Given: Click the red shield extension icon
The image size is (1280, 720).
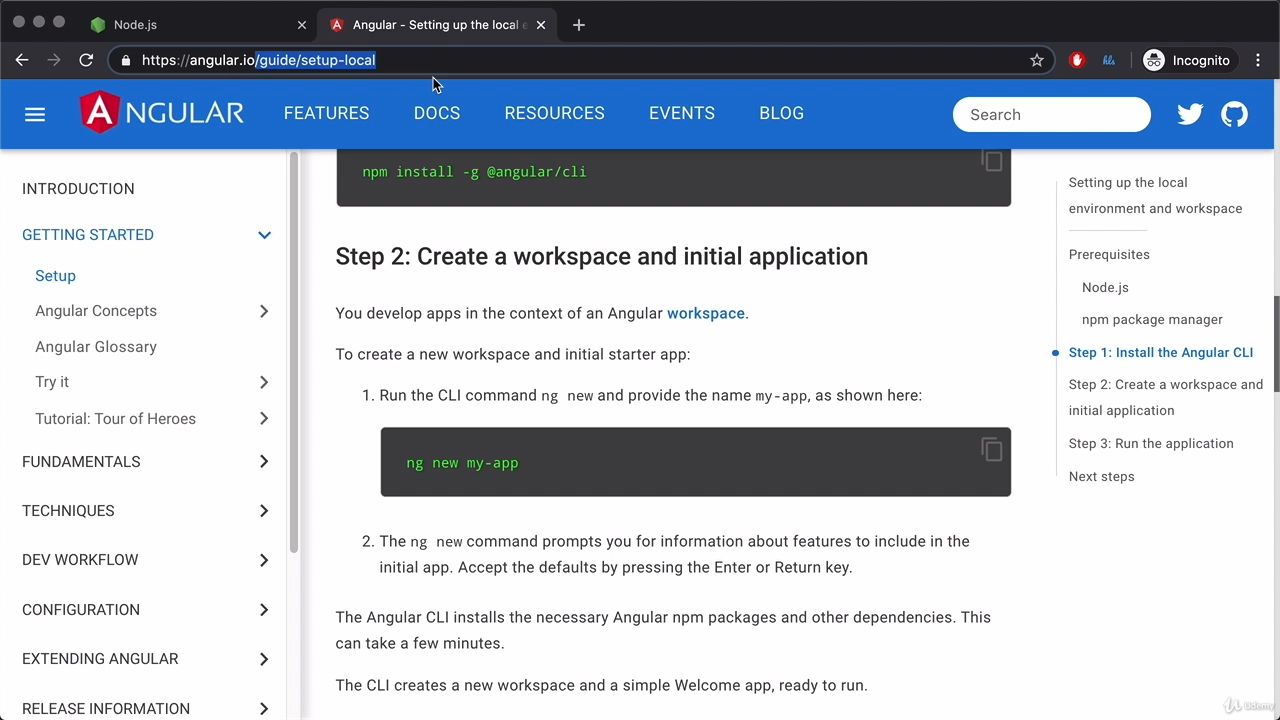Looking at the screenshot, I should pyautogui.click(x=1077, y=60).
